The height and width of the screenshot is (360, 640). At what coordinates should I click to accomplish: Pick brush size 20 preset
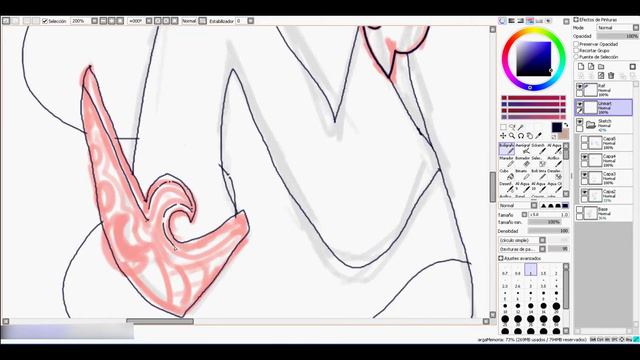point(556,309)
